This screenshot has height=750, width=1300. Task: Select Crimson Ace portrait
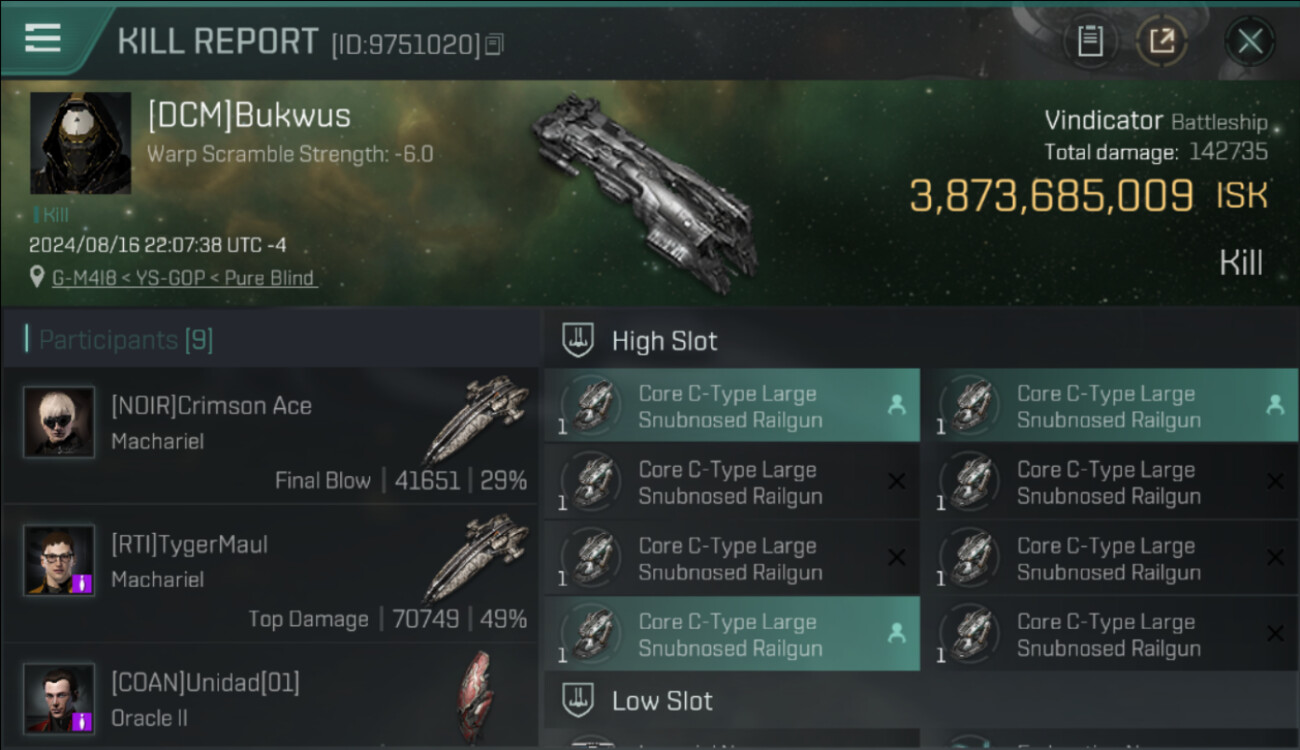(x=59, y=422)
